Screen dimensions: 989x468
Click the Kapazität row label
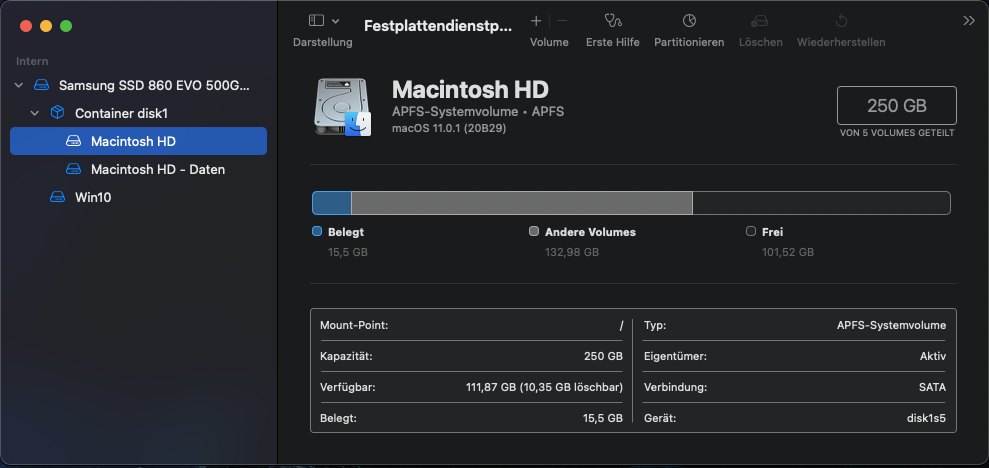tap(346, 356)
